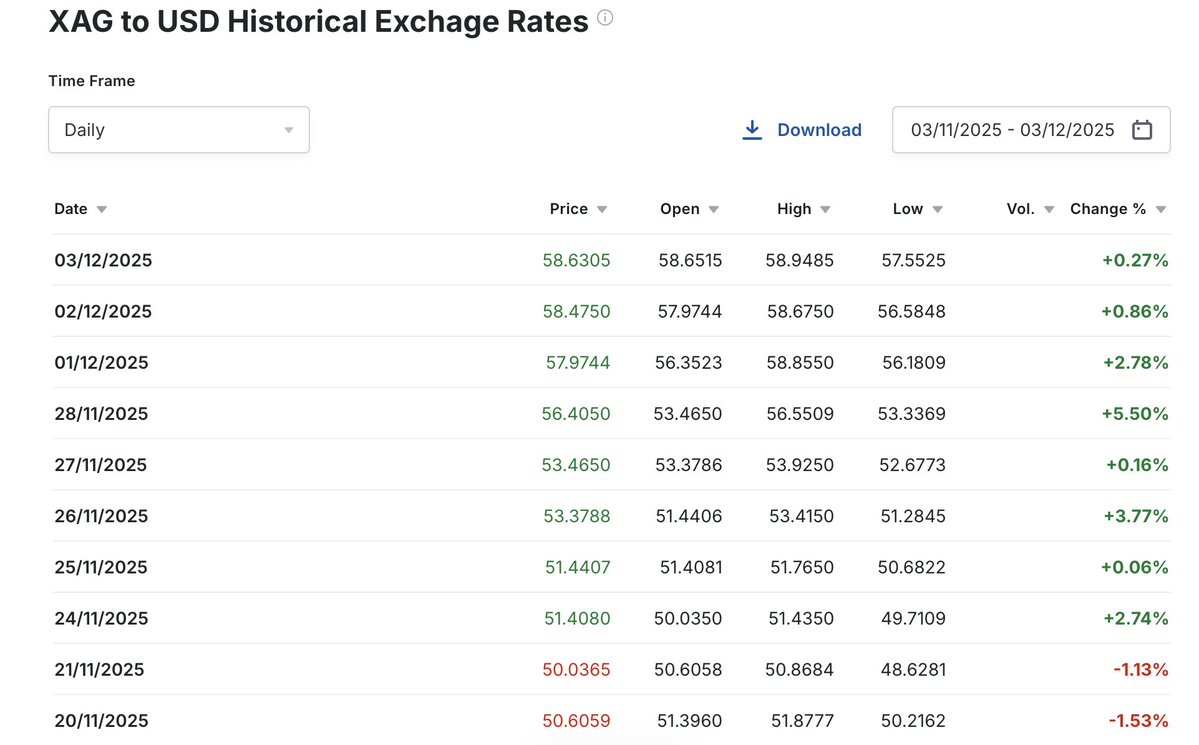The height and width of the screenshot is (745, 1199).
Task: Click the XAG to USD Historical Exchage Rates heading
Action: 319,21
